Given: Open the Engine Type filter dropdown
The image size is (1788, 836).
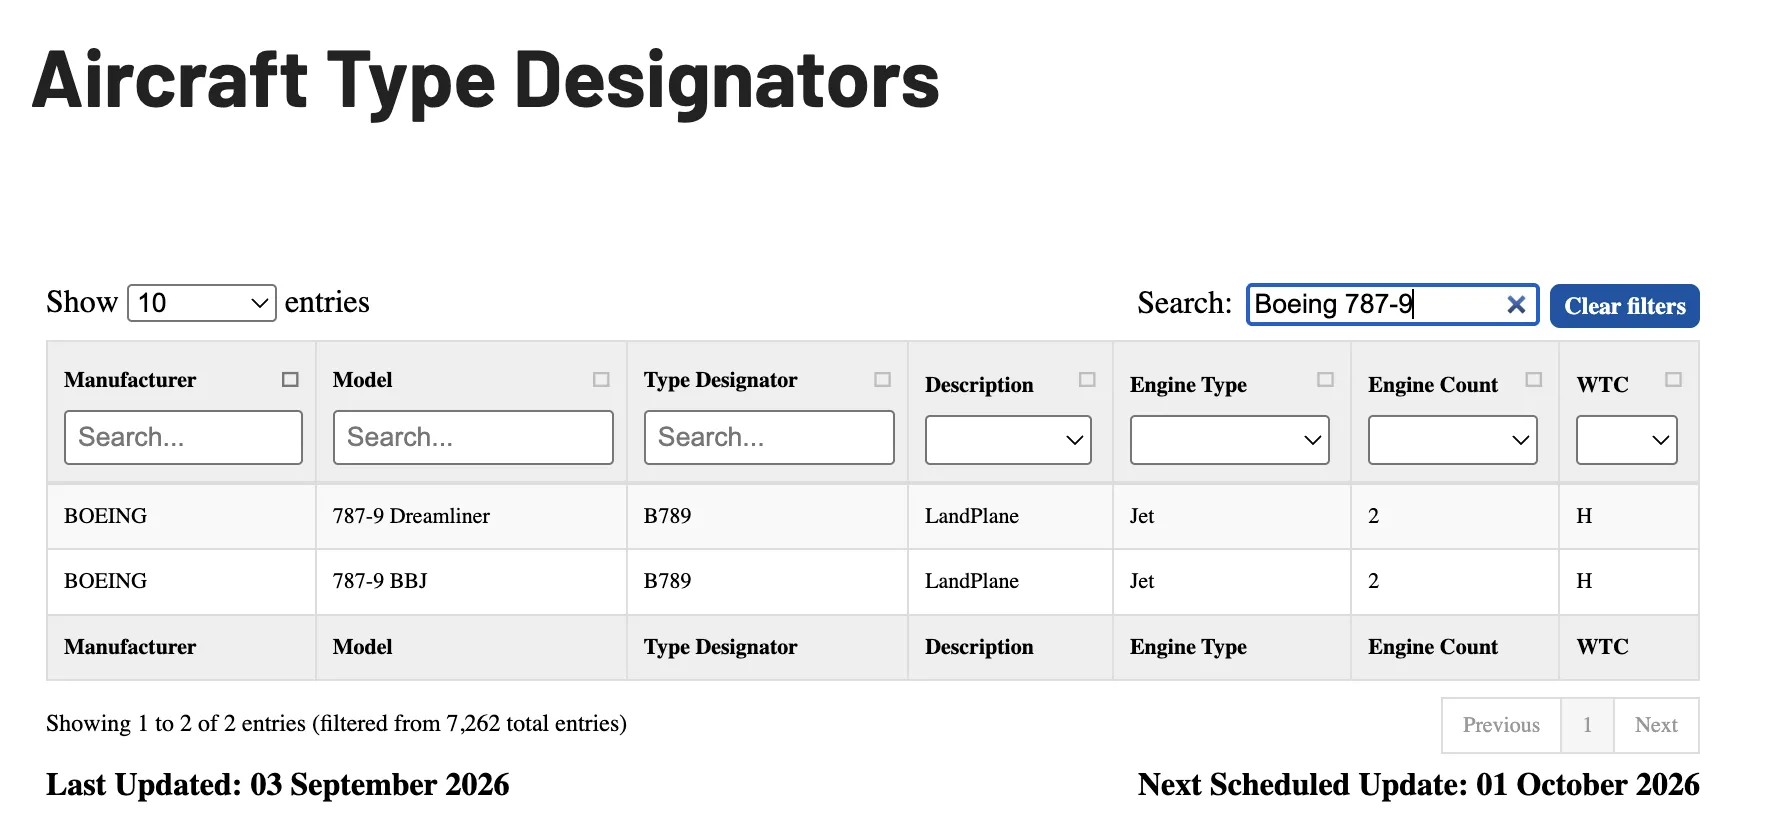Looking at the screenshot, I should (1229, 440).
